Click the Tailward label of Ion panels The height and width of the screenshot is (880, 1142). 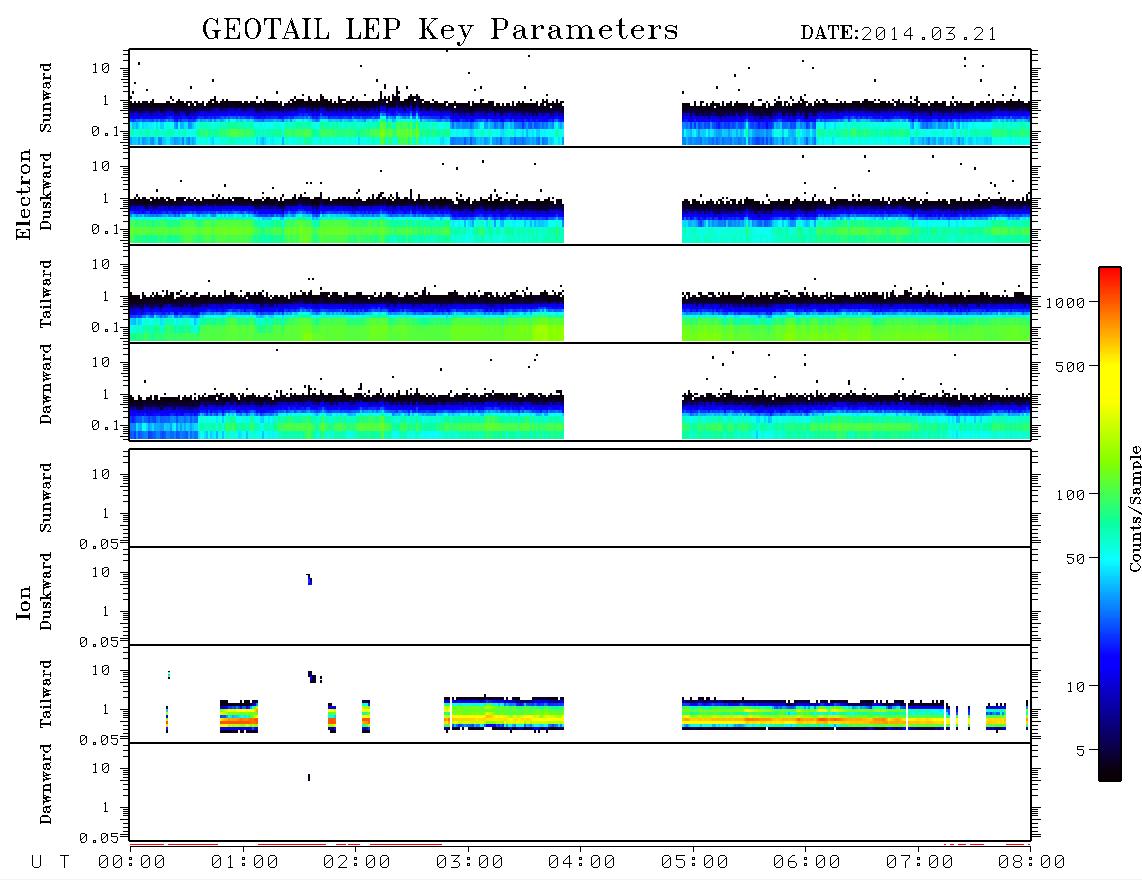coord(45,694)
